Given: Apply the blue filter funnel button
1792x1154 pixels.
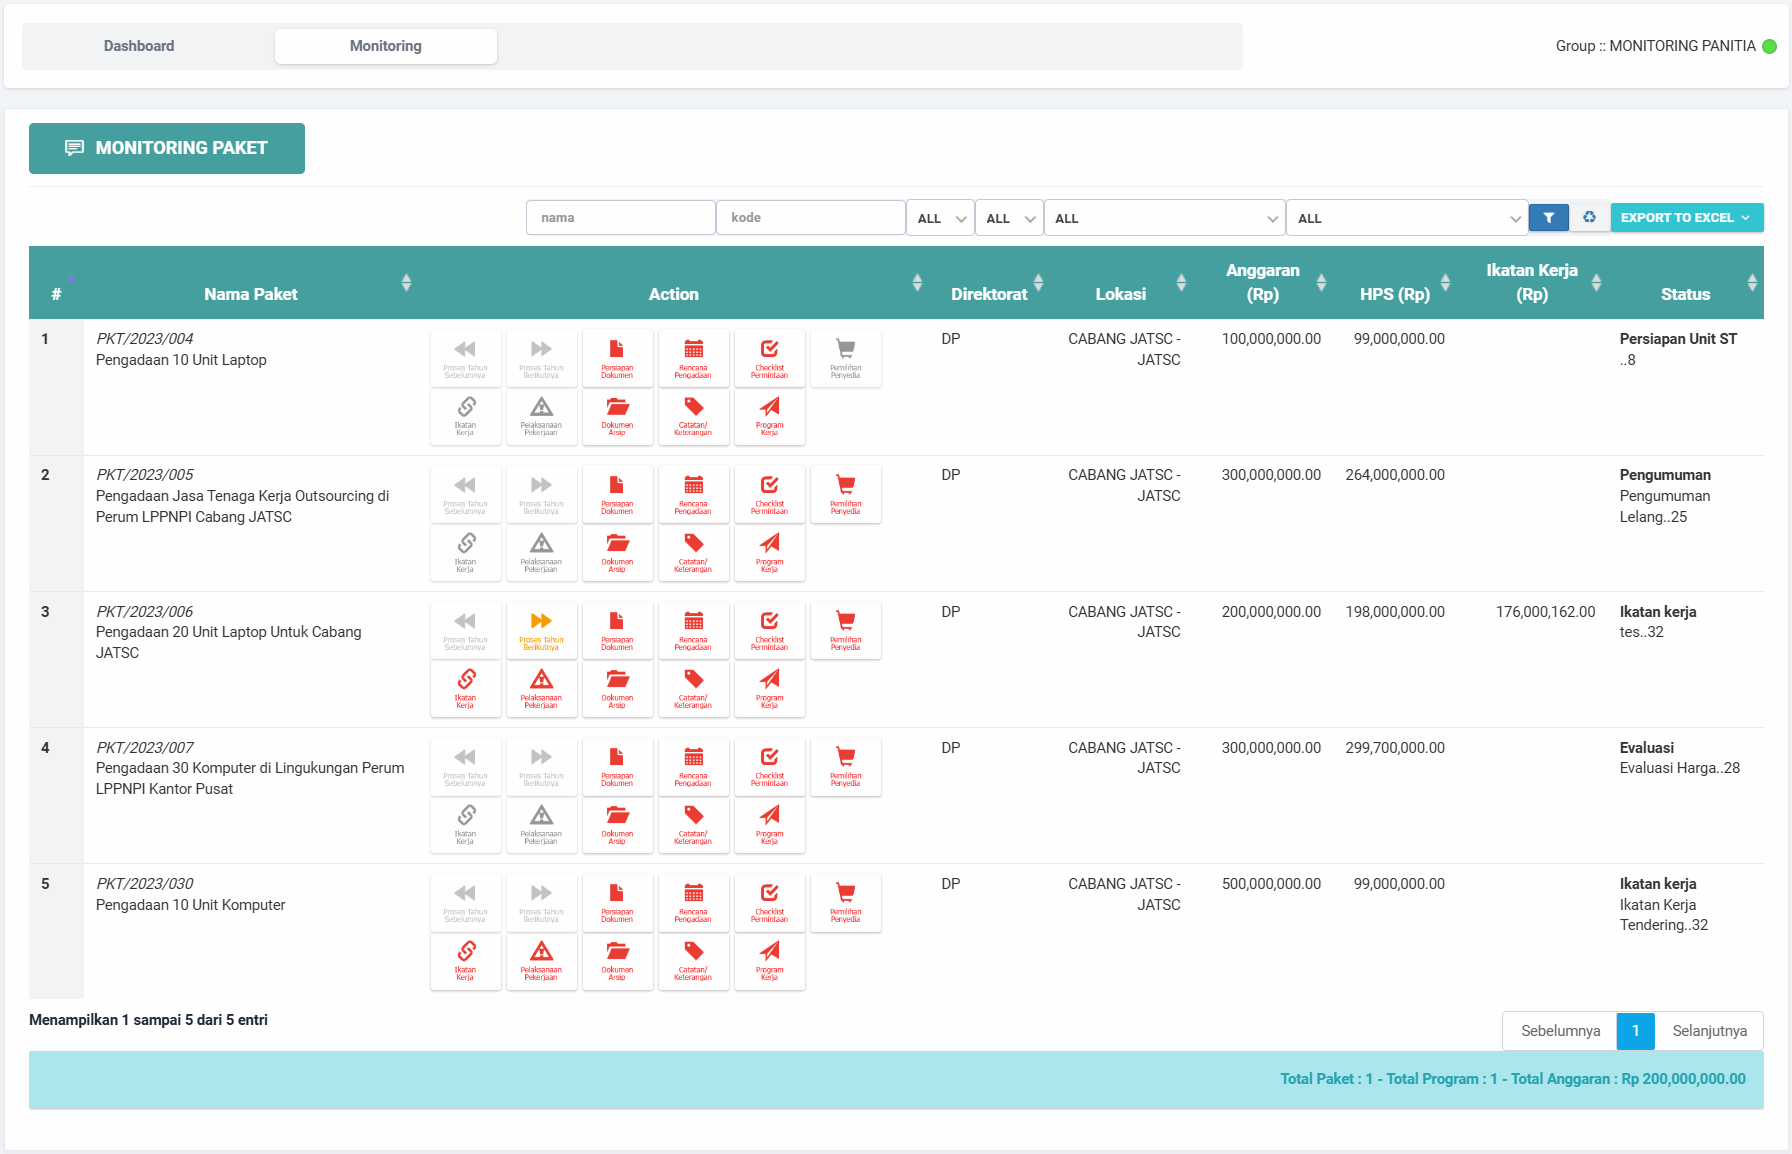Looking at the screenshot, I should coord(1548,217).
